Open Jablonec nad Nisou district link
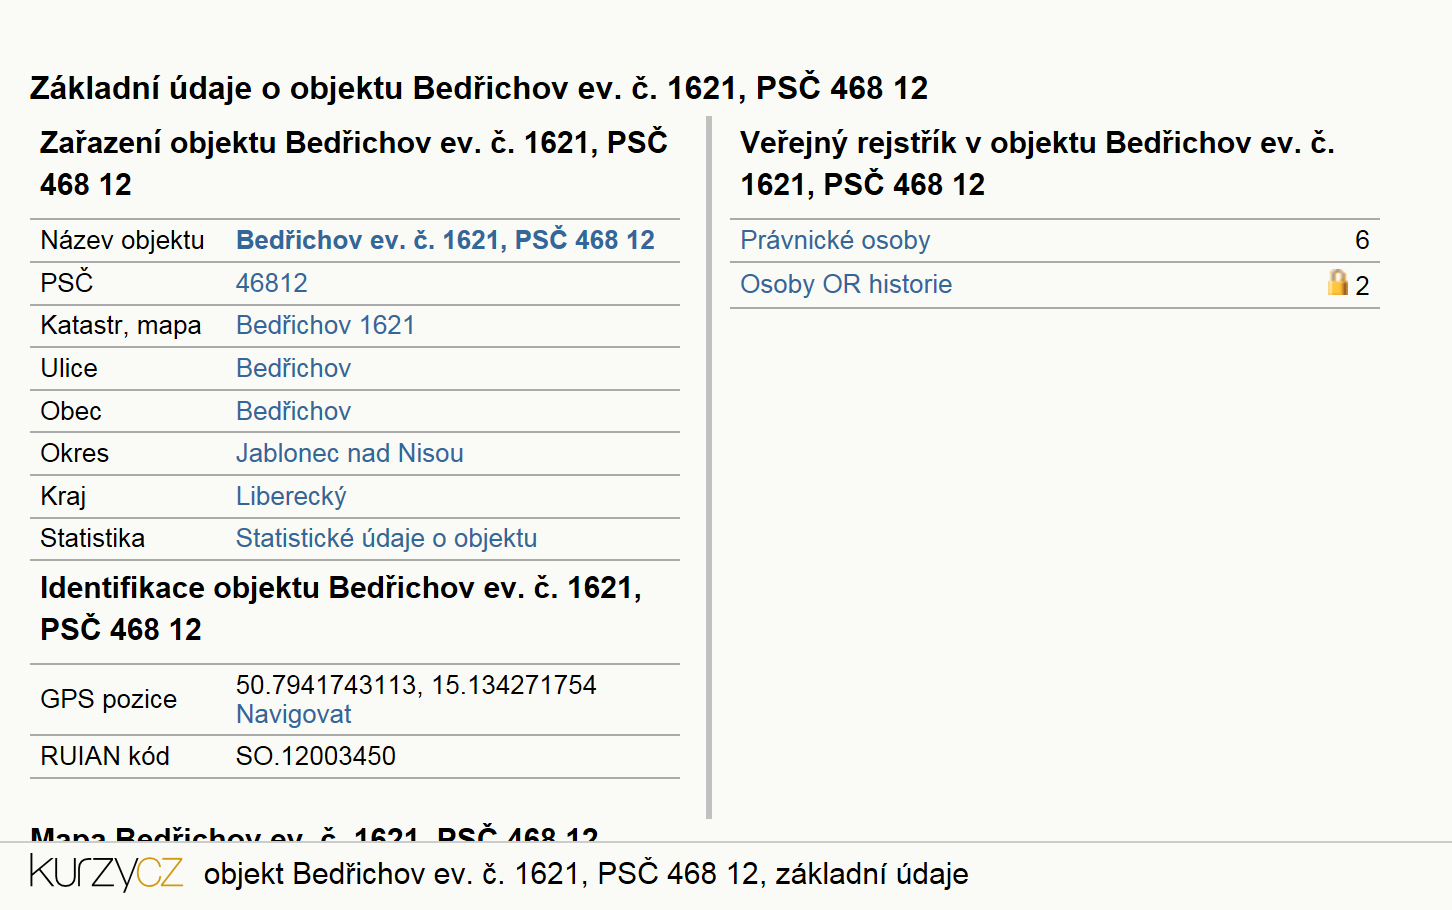 coord(349,454)
